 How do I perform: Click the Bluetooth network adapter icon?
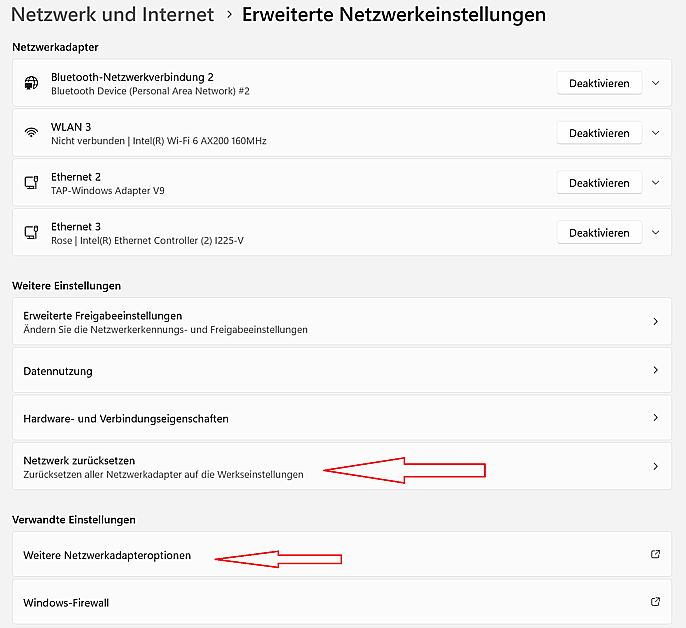[31, 83]
